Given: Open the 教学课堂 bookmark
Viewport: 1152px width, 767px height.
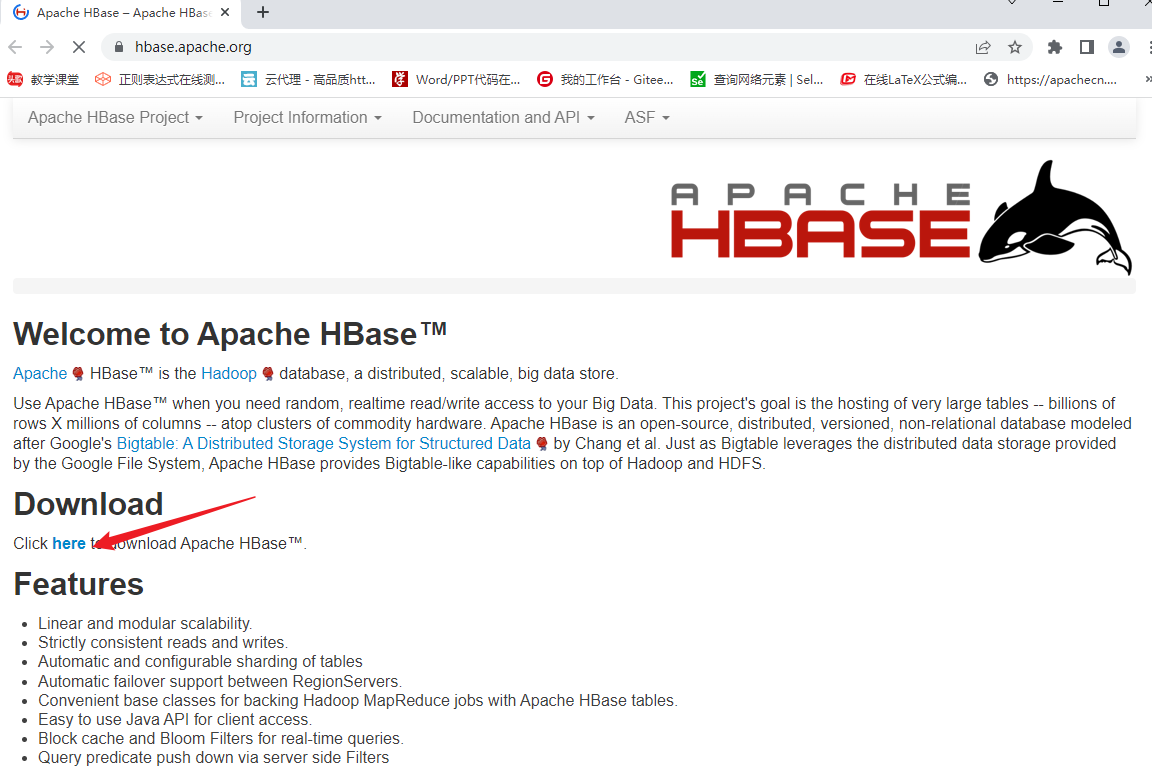Looking at the screenshot, I should coord(43,79).
